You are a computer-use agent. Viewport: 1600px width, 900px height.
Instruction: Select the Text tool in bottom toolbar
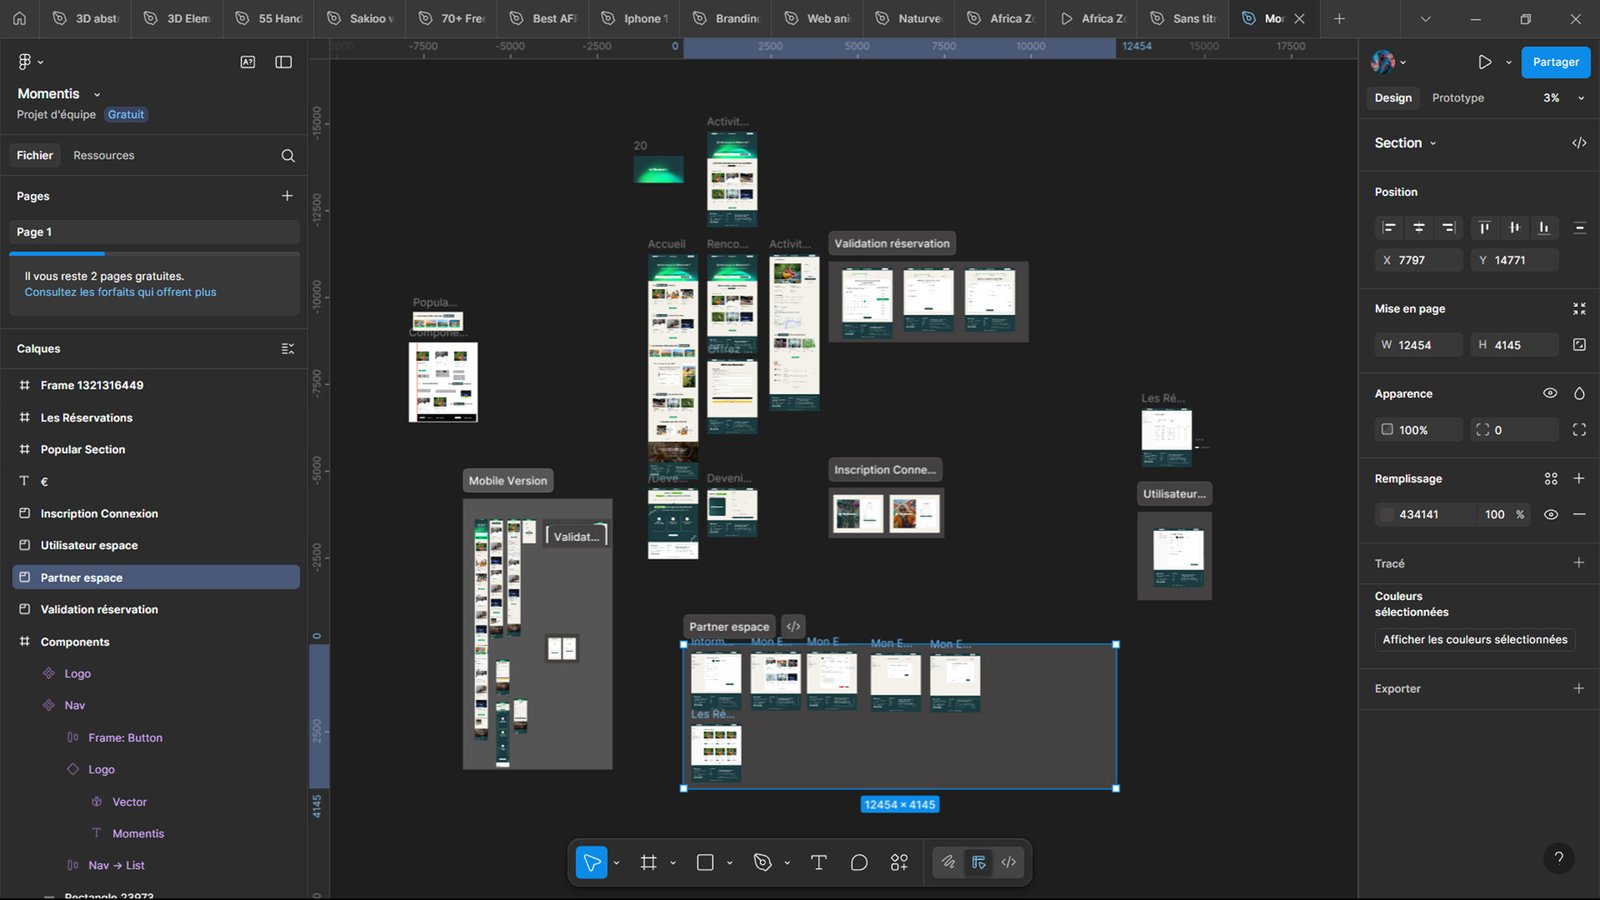click(x=818, y=862)
